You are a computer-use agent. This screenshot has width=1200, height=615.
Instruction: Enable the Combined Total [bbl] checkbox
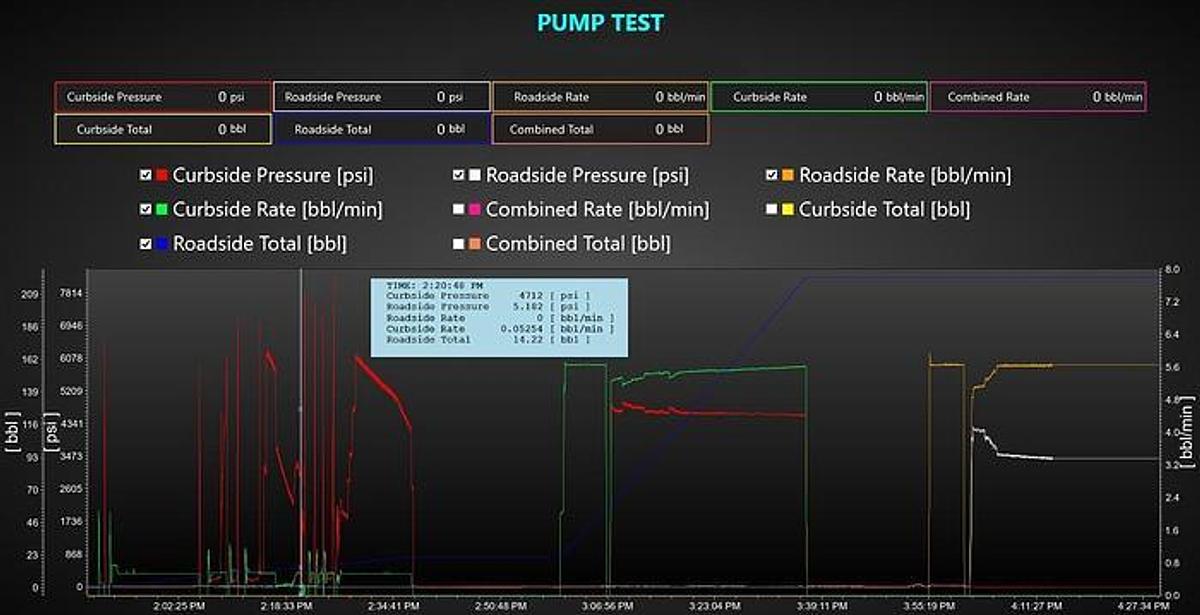pyautogui.click(x=459, y=244)
